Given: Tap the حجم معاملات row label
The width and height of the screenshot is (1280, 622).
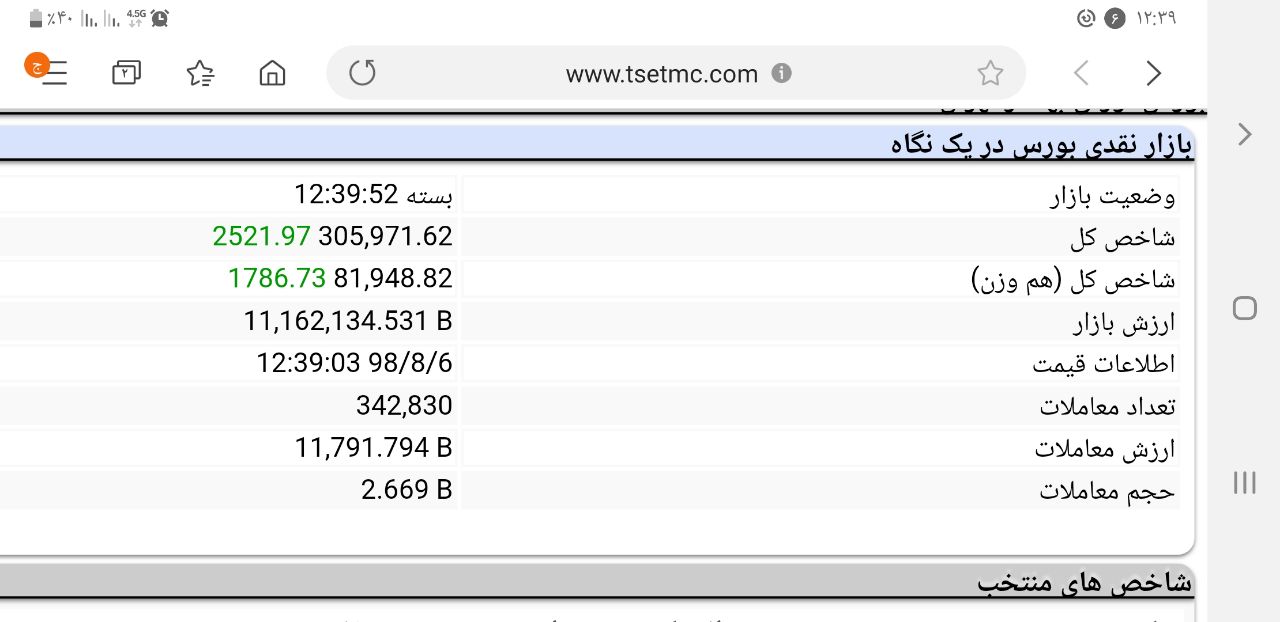Looking at the screenshot, I should tap(1108, 491).
